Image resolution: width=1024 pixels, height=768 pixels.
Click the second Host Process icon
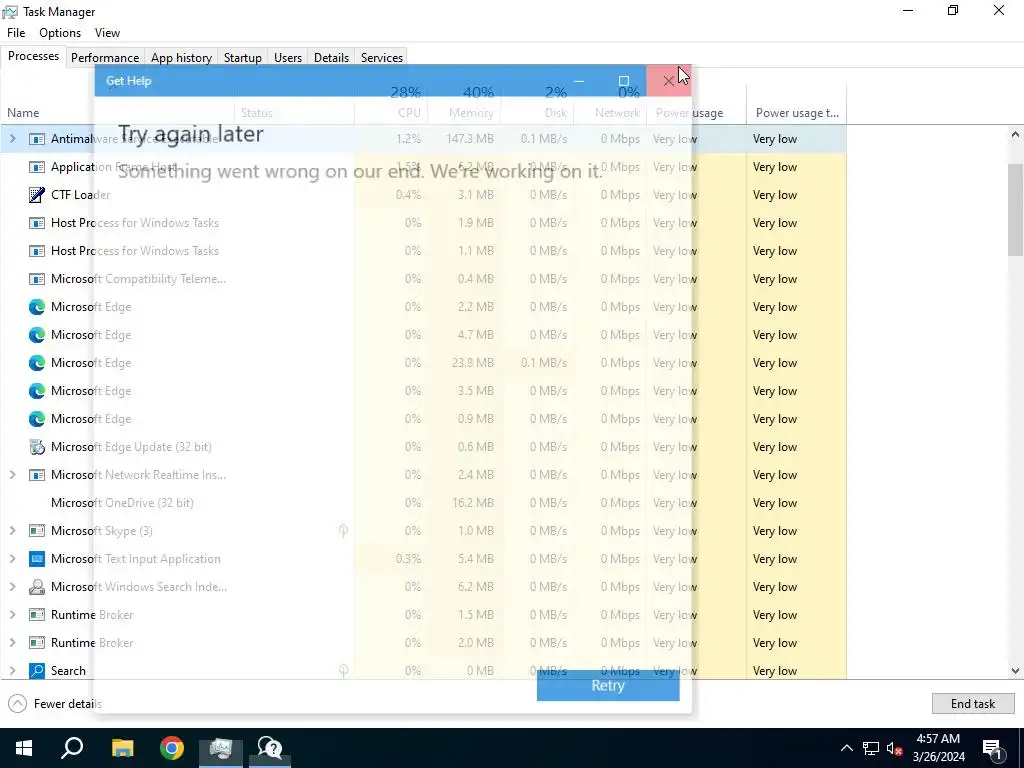(x=37, y=251)
